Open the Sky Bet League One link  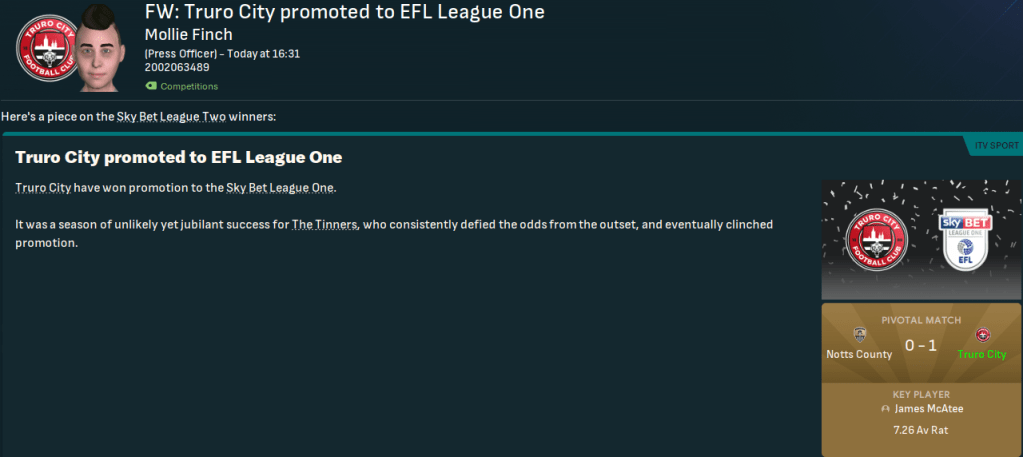[x=281, y=189]
